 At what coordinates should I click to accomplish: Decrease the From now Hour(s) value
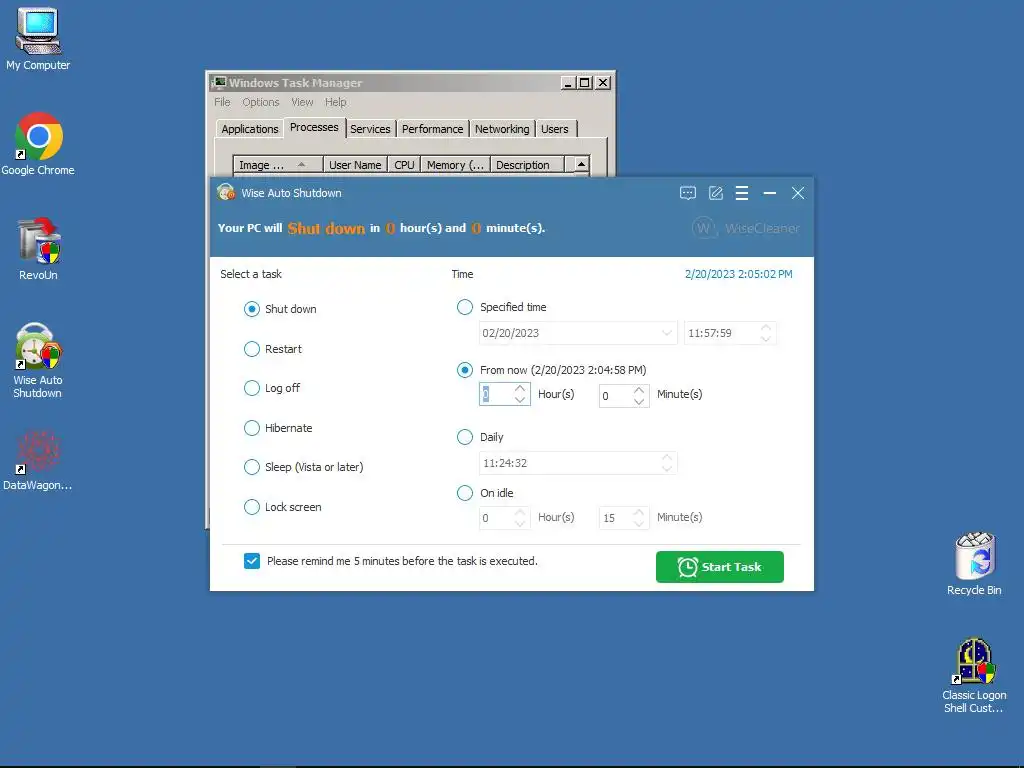tap(520, 400)
